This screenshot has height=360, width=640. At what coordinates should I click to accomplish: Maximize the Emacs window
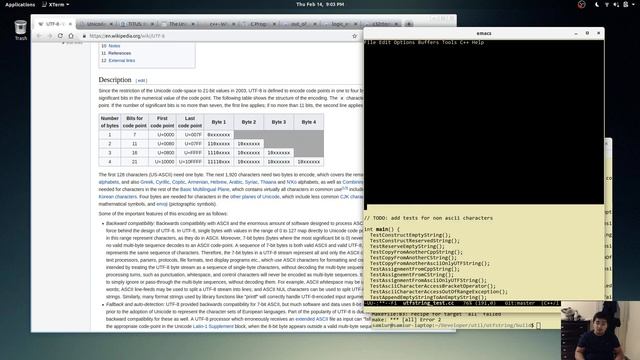tap(587, 33)
